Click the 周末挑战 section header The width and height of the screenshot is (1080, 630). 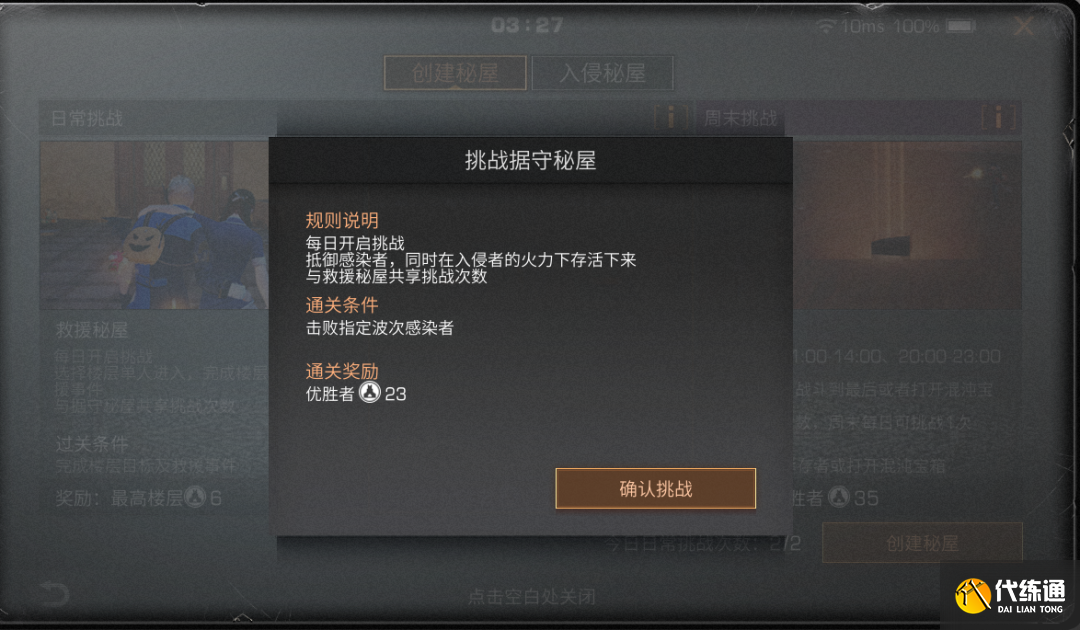coord(740,118)
